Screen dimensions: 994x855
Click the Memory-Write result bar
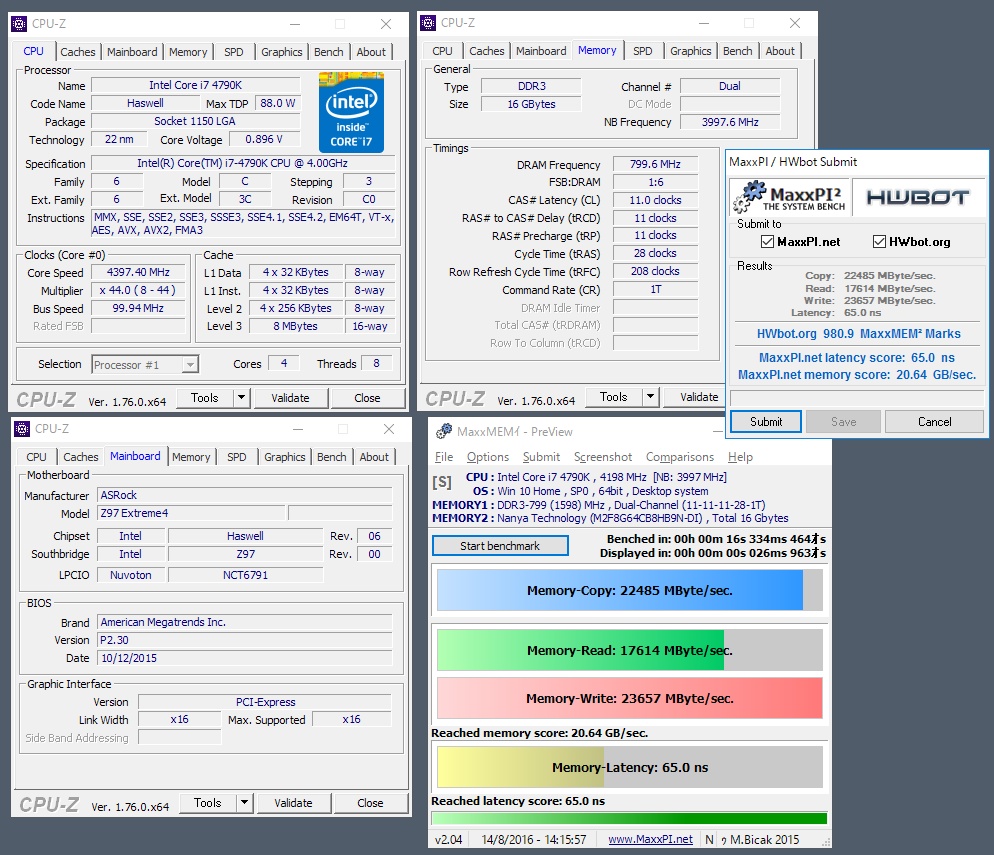(629, 698)
